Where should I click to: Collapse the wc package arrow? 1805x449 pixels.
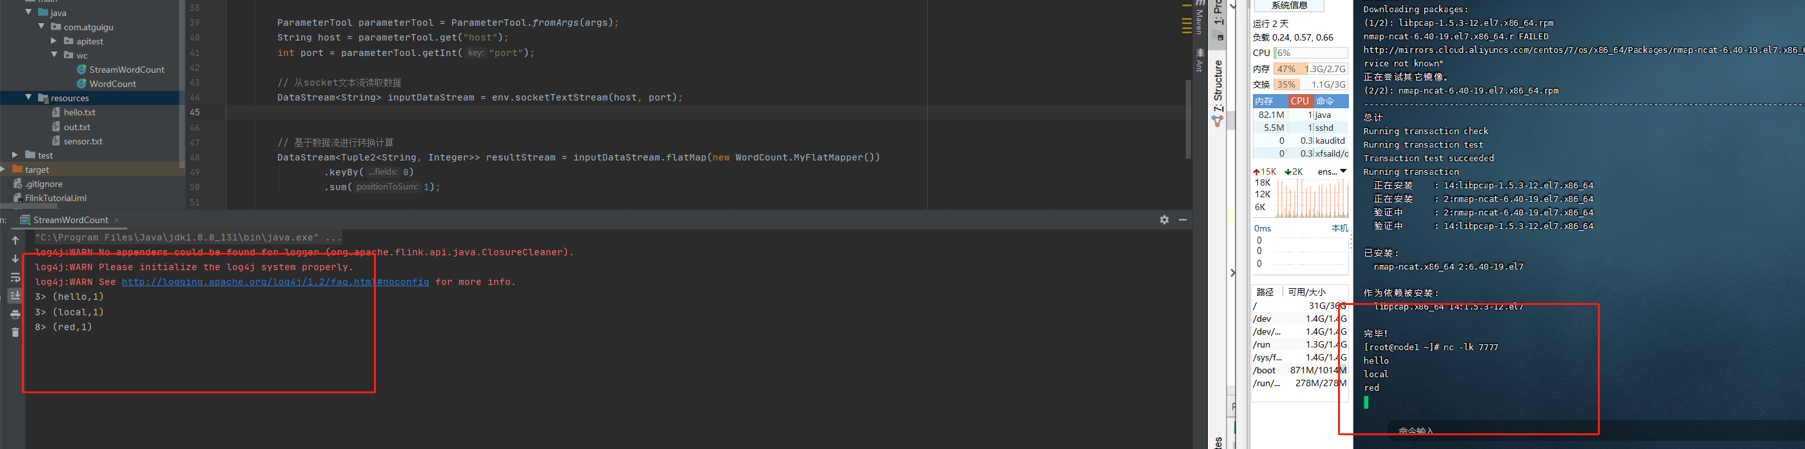point(54,55)
